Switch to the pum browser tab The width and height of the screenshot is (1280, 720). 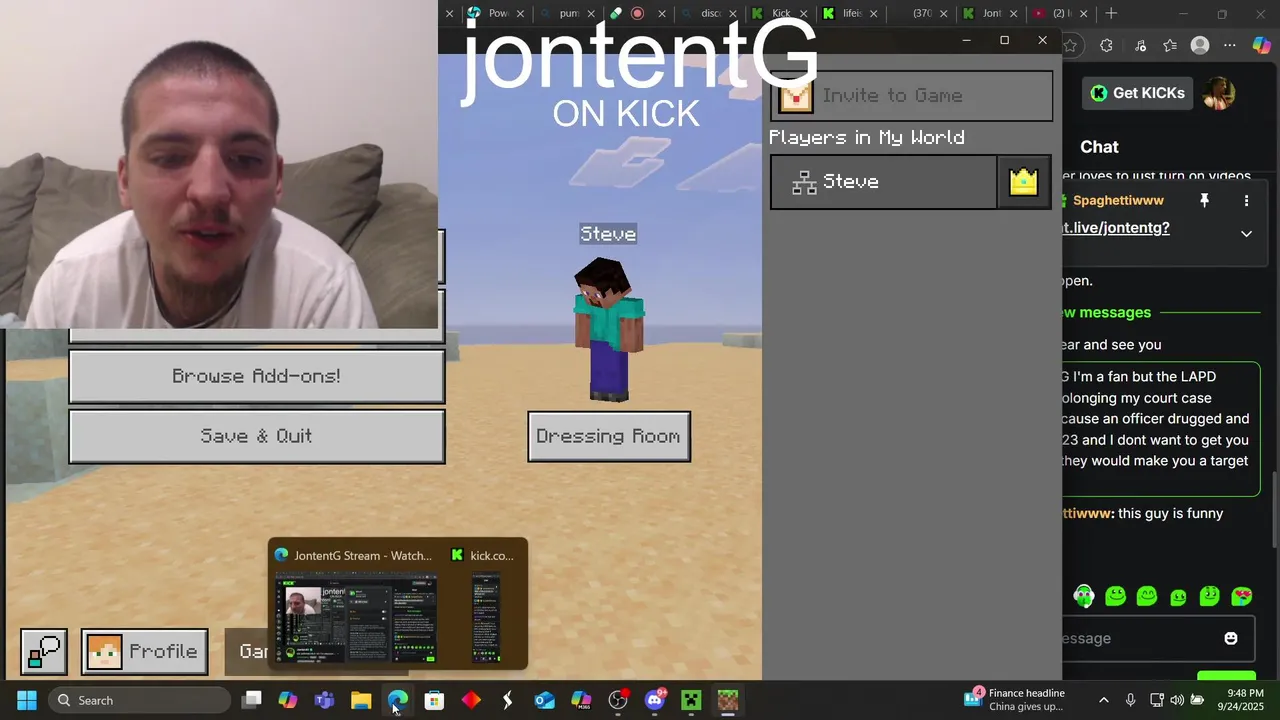(x=568, y=13)
